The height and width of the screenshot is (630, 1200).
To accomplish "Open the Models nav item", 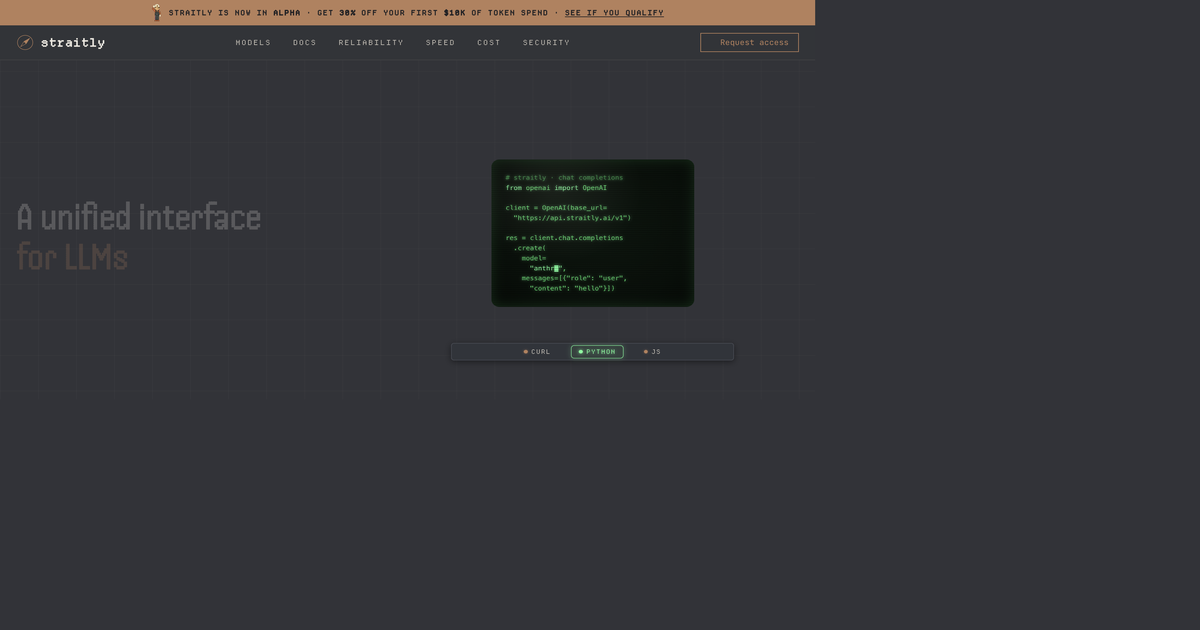I will [x=253, y=43].
